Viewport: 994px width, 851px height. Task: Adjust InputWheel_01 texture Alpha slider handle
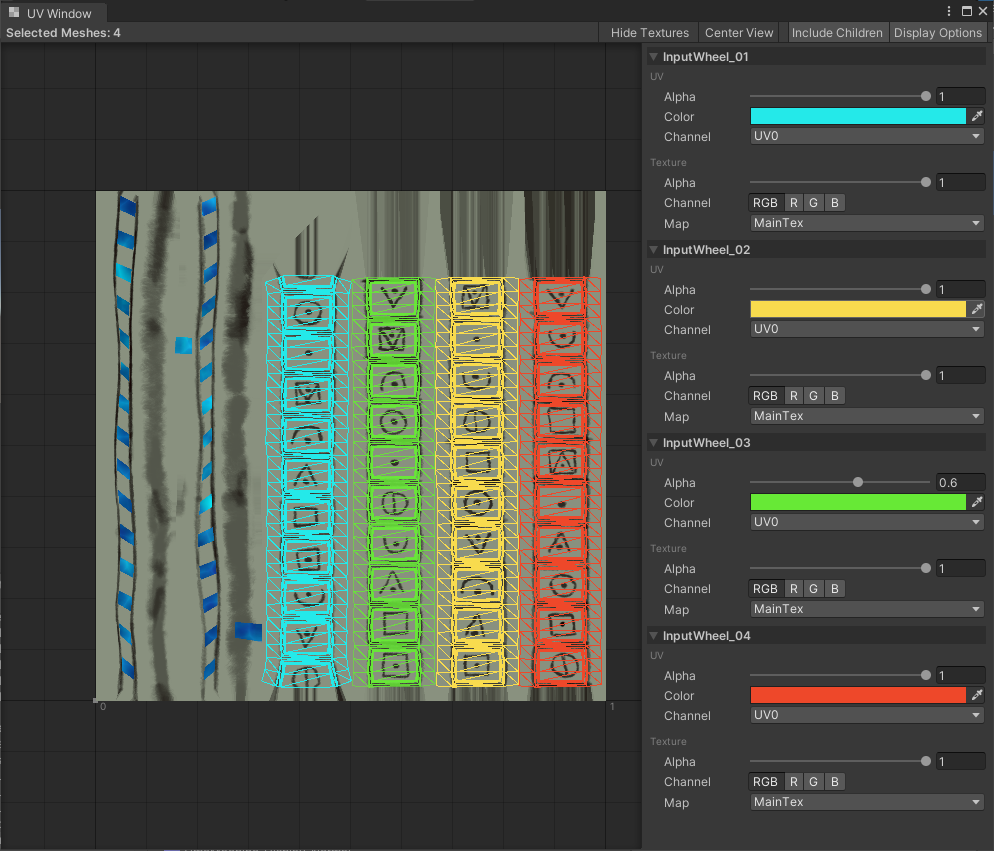pos(926,183)
